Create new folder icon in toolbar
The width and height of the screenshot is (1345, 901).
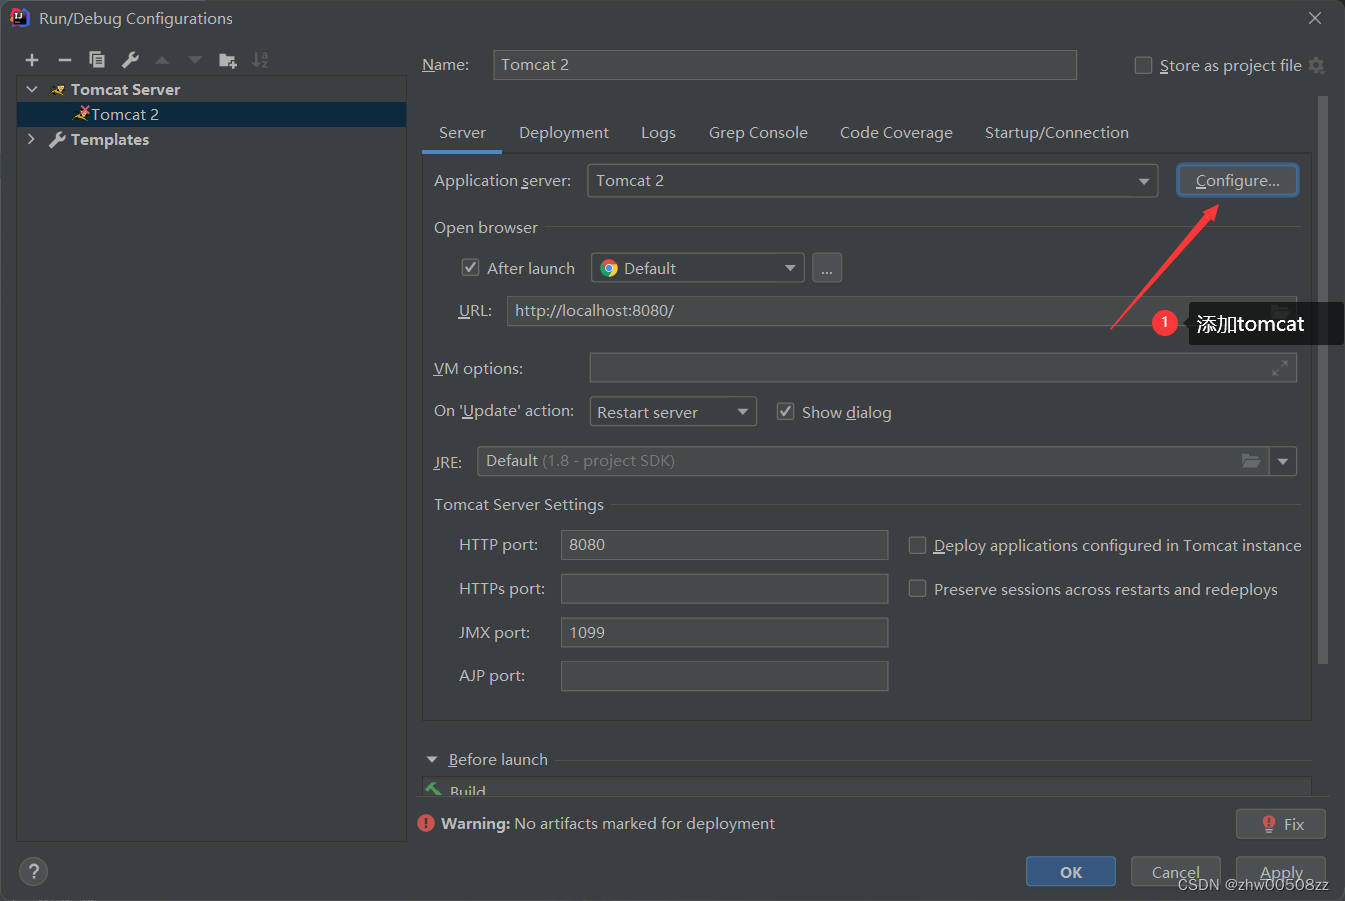pos(228,60)
